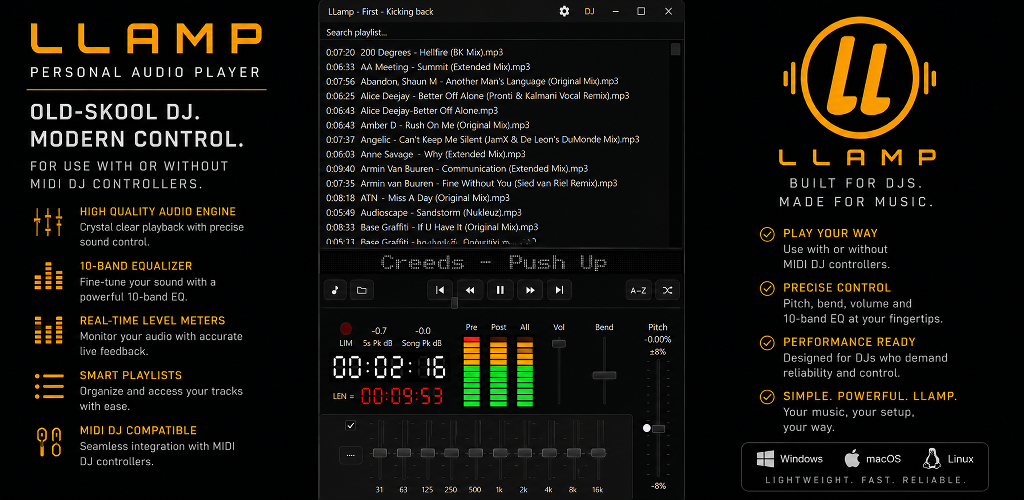Open LLamp settings via the gear icon
Viewport: 1024px width, 500px height.
(x=564, y=11)
